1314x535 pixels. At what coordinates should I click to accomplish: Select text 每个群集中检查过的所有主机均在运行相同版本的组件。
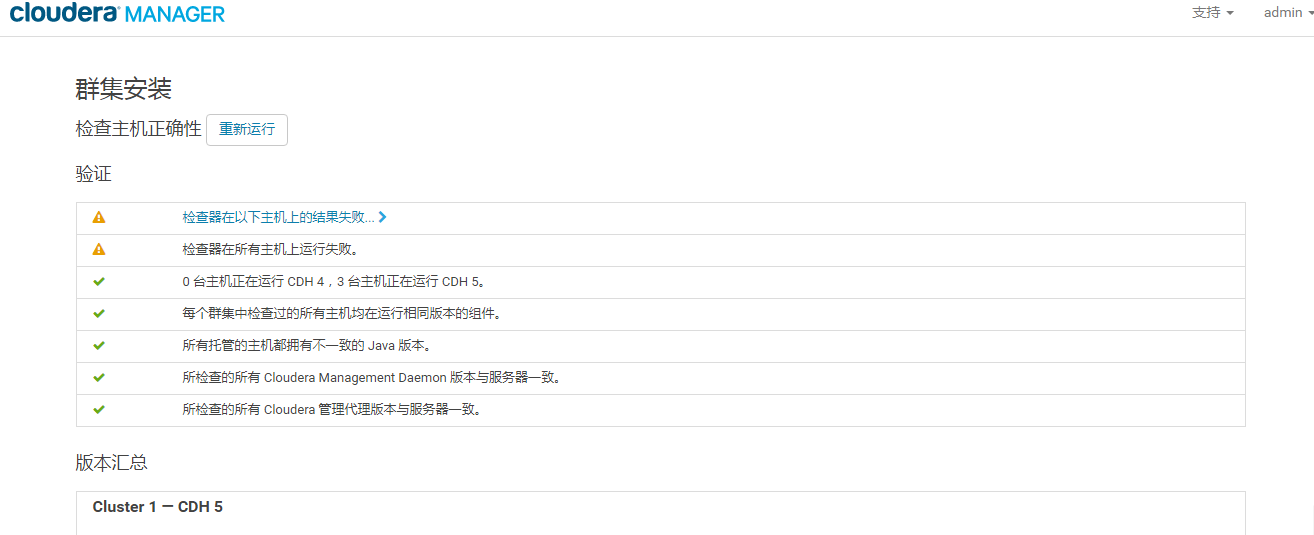pos(342,313)
